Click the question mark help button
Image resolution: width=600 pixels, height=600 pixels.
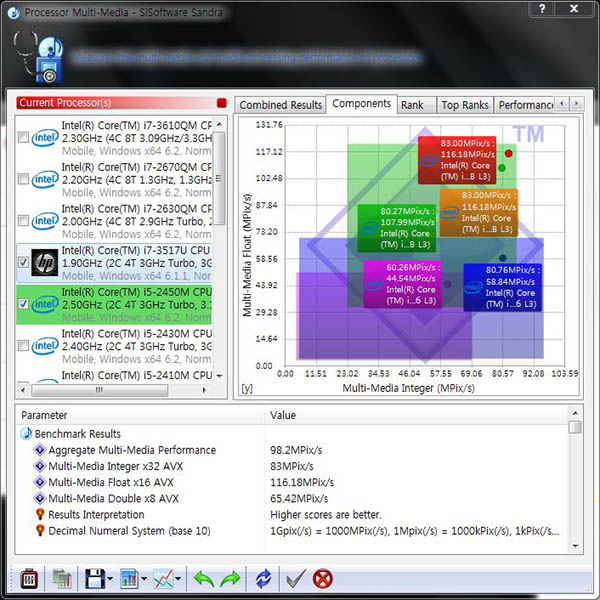[542, 8]
